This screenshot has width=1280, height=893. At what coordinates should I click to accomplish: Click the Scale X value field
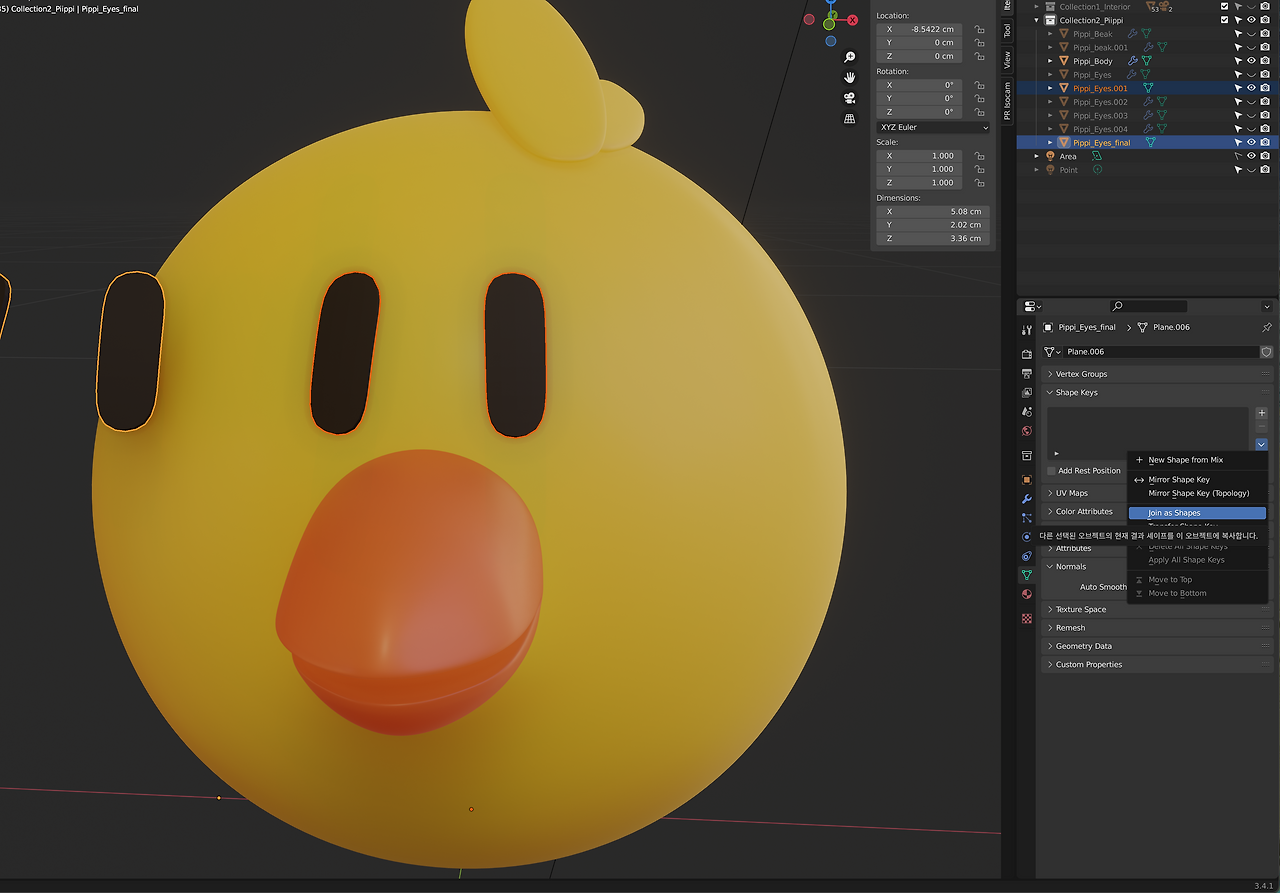(x=919, y=156)
